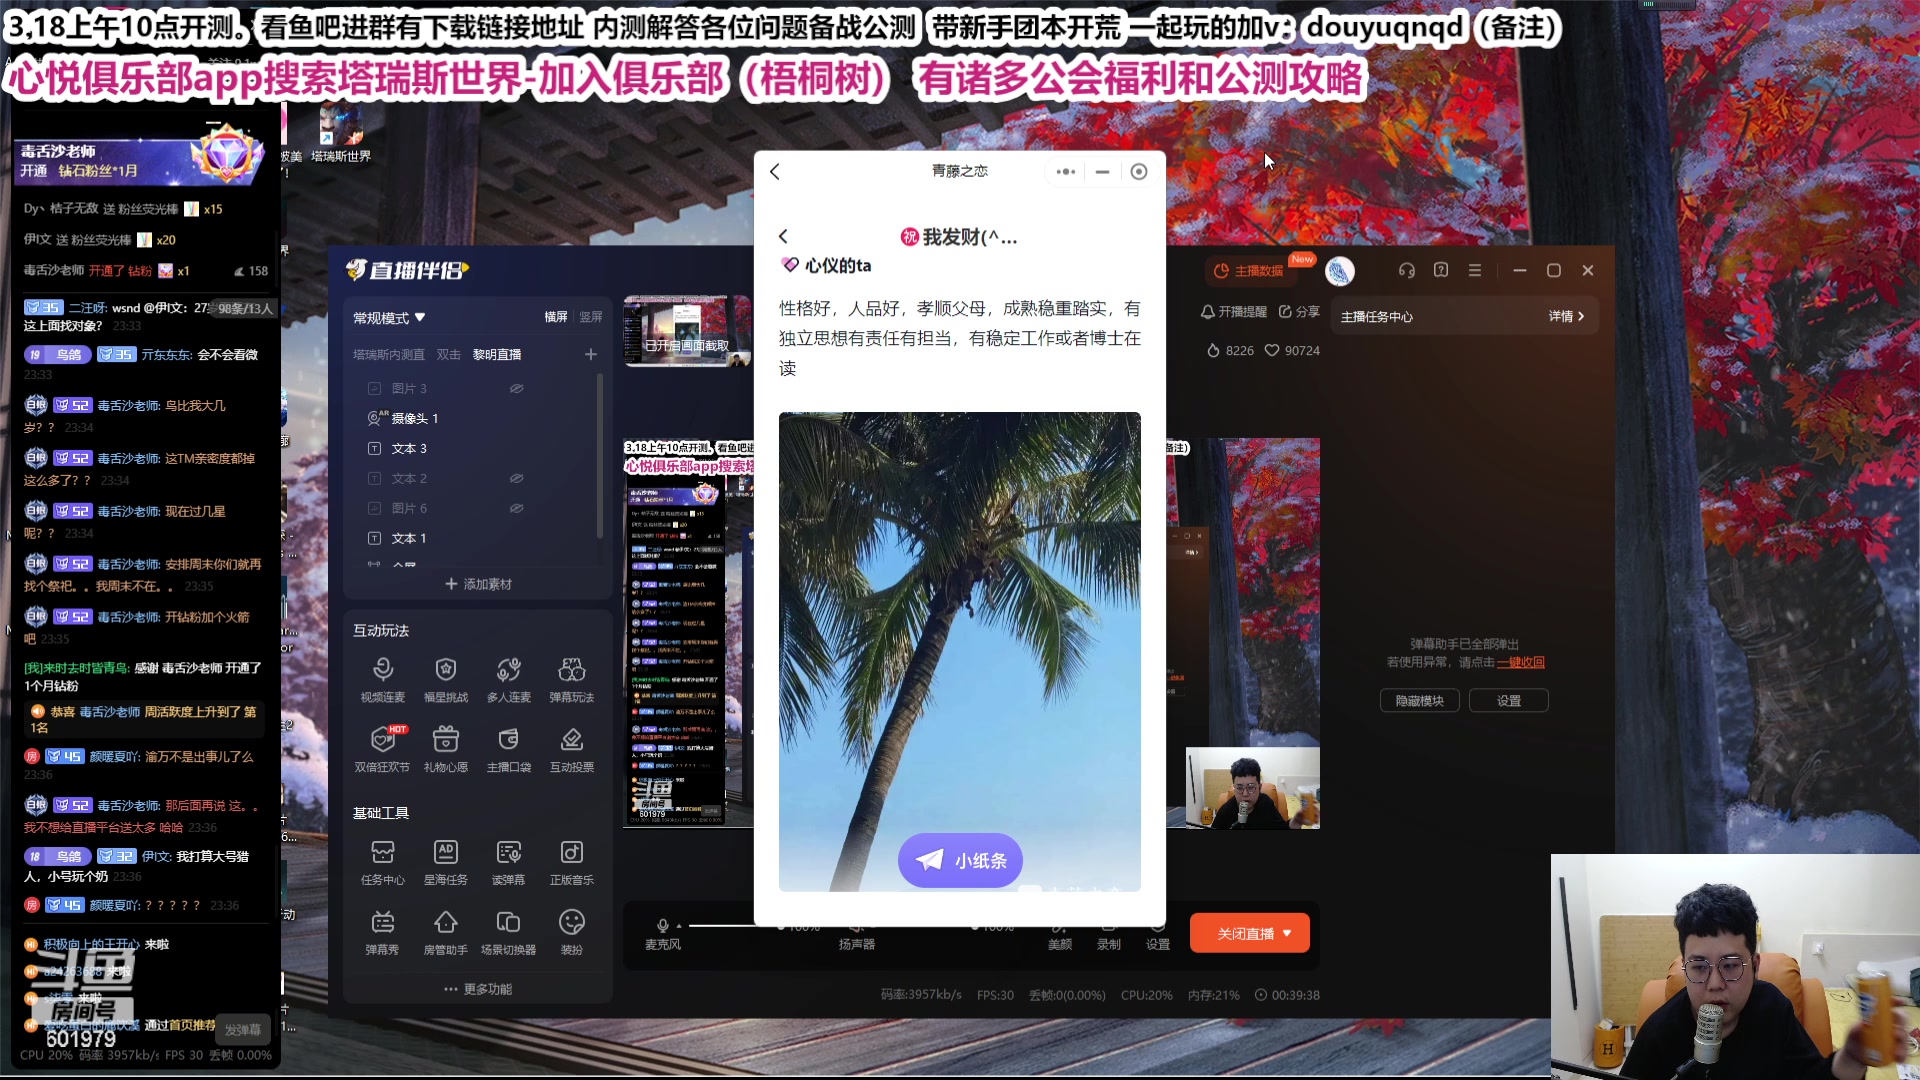
Task: Open 福星挑战 challenge feature
Action: click(x=446, y=679)
